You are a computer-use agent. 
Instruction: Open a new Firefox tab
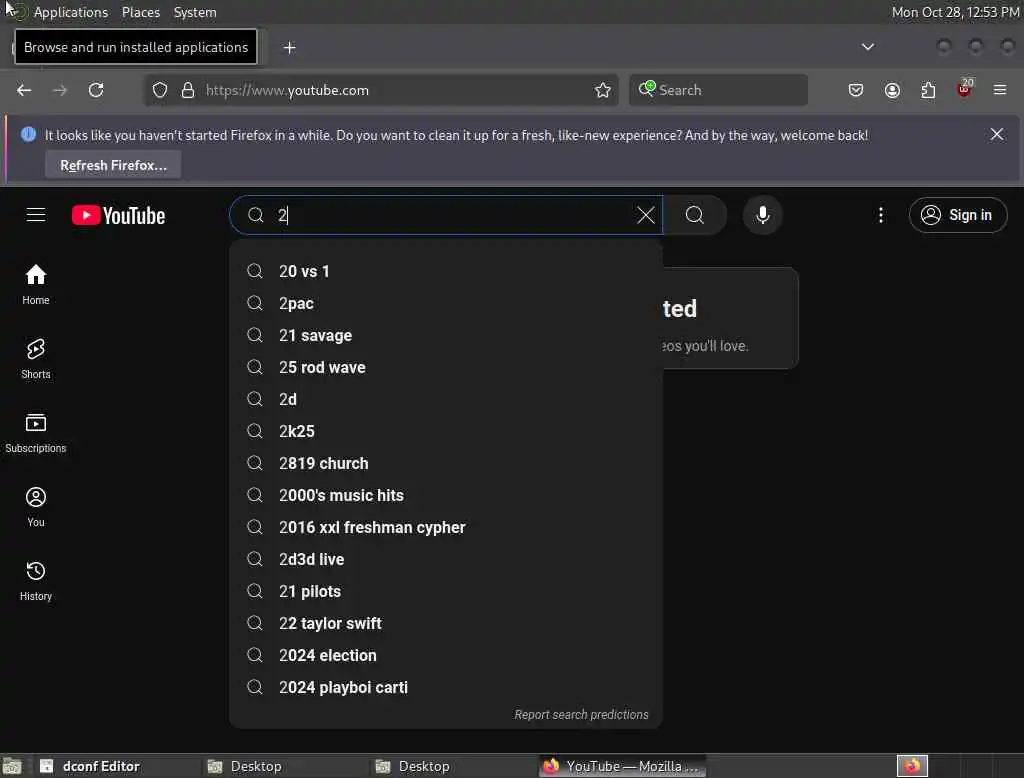tap(289, 48)
